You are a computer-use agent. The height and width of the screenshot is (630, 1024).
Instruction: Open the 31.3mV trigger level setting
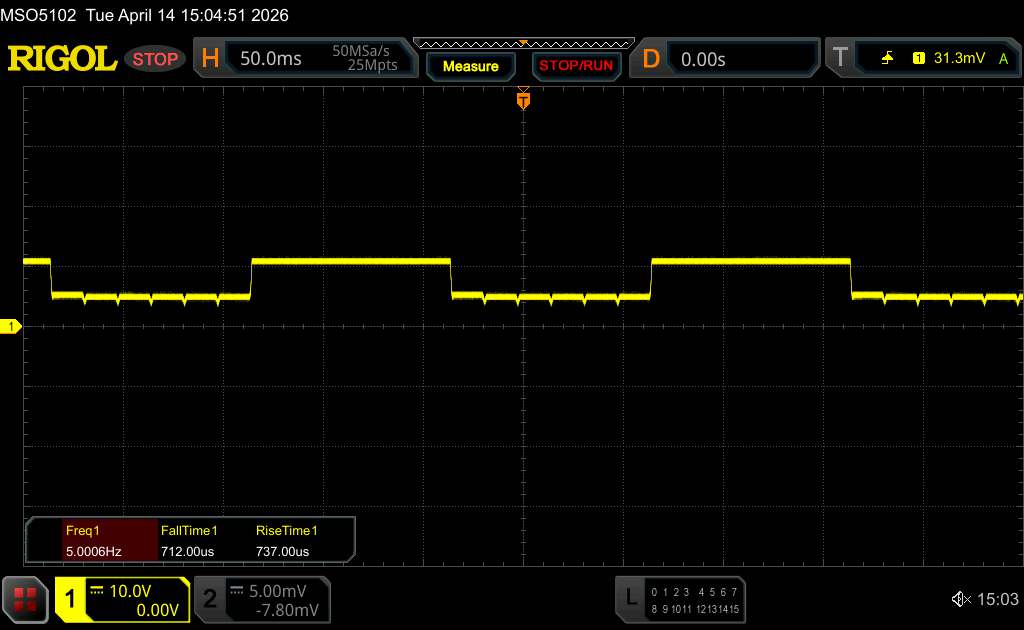point(957,59)
